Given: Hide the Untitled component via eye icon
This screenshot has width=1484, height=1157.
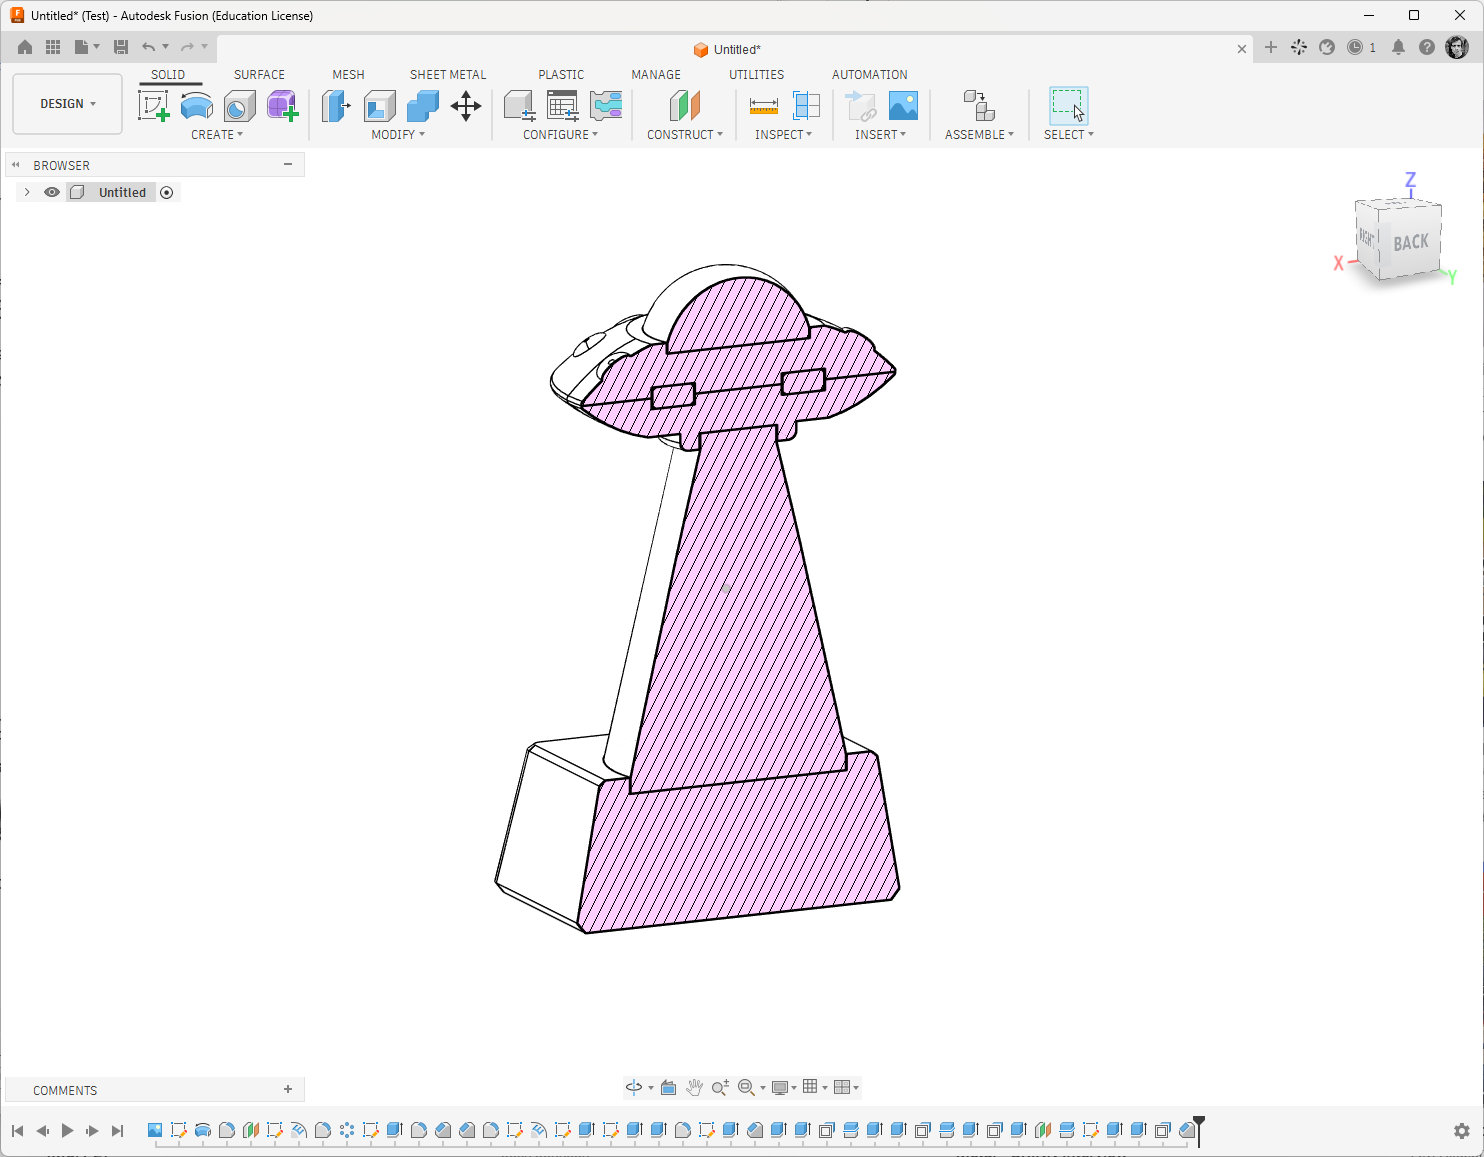Looking at the screenshot, I should [52, 192].
